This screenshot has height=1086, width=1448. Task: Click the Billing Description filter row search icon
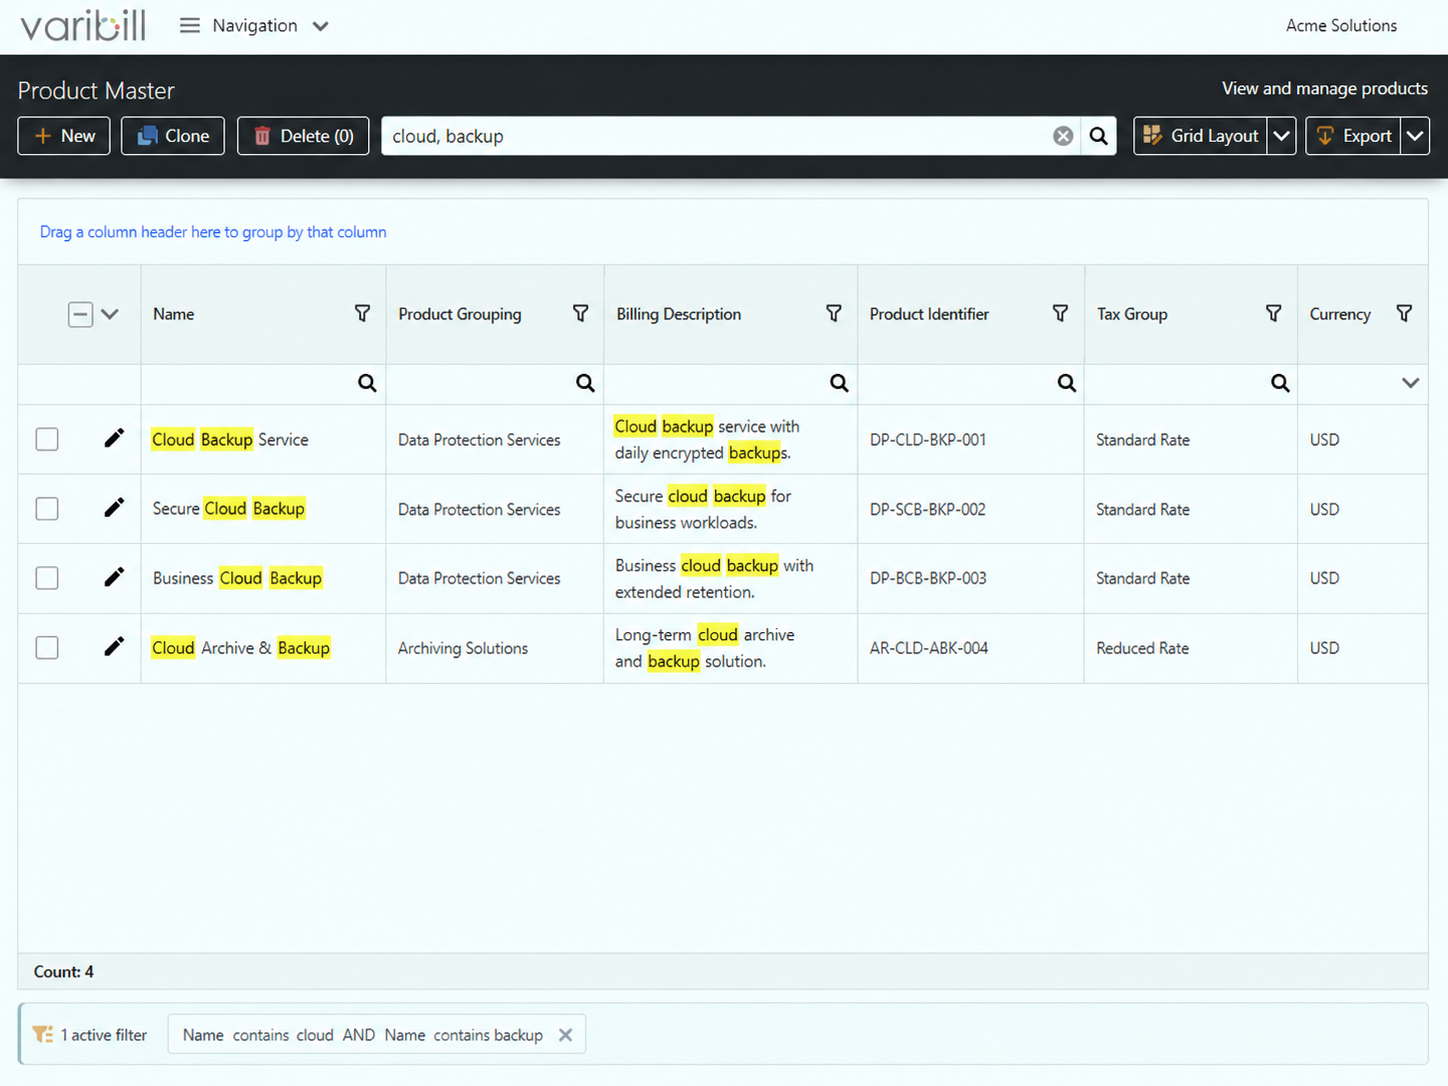pos(839,383)
